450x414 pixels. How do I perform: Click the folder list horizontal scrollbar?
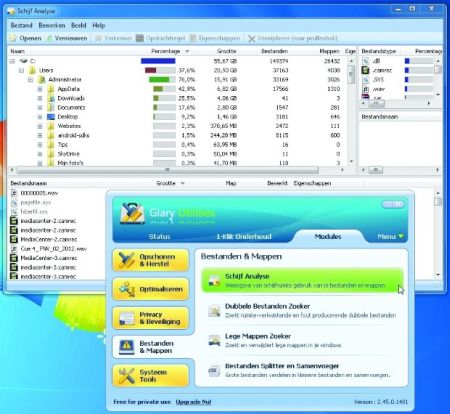click(x=177, y=170)
